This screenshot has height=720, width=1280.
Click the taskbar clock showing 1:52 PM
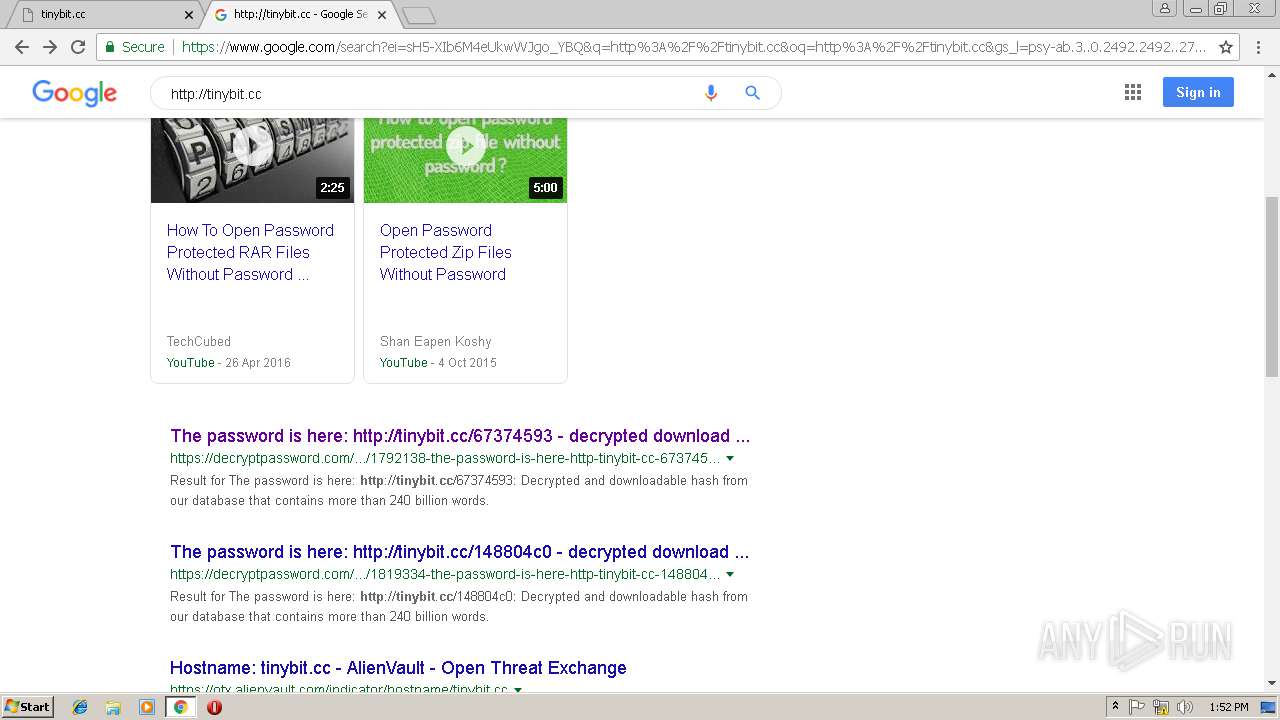pyautogui.click(x=1228, y=707)
